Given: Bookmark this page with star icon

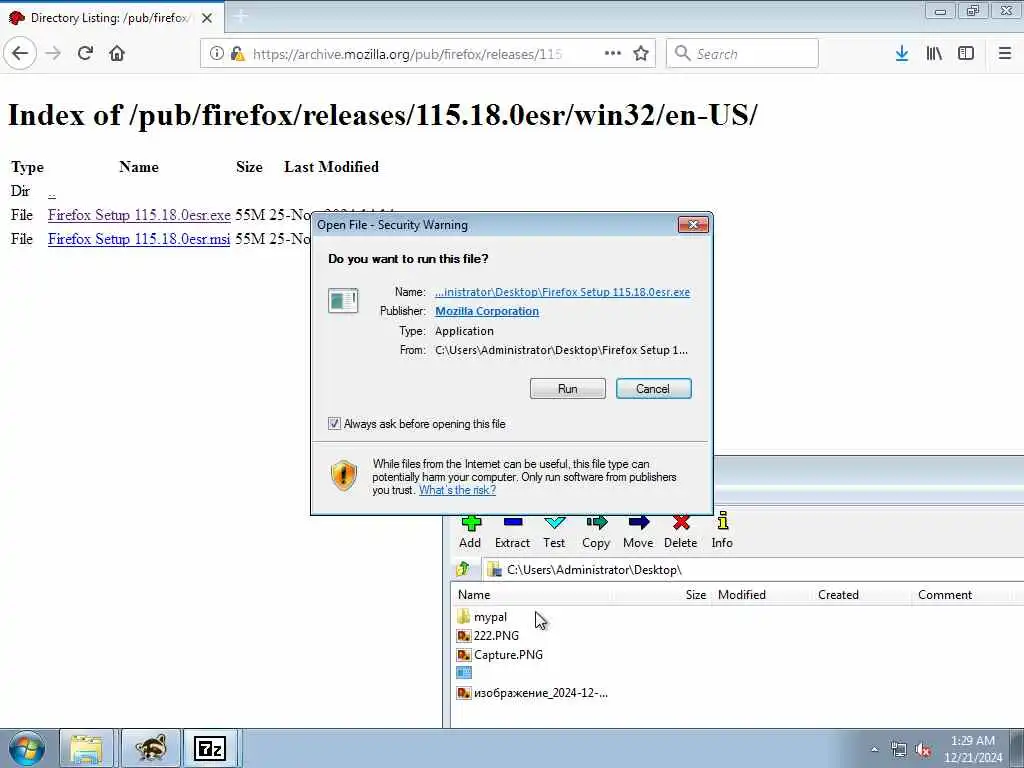Looking at the screenshot, I should click(x=641, y=53).
